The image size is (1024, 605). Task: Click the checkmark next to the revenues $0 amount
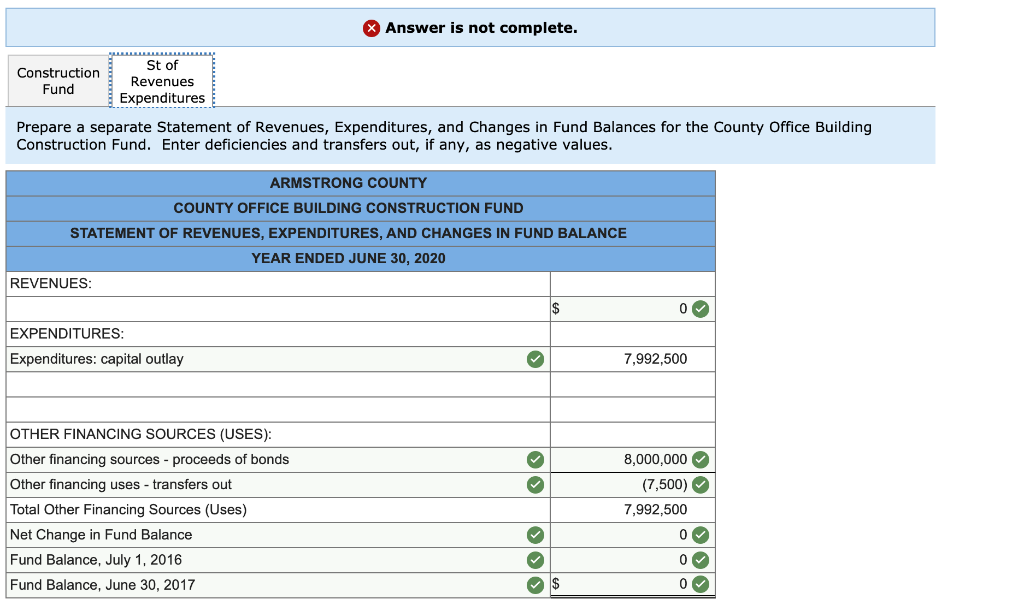(x=699, y=309)
